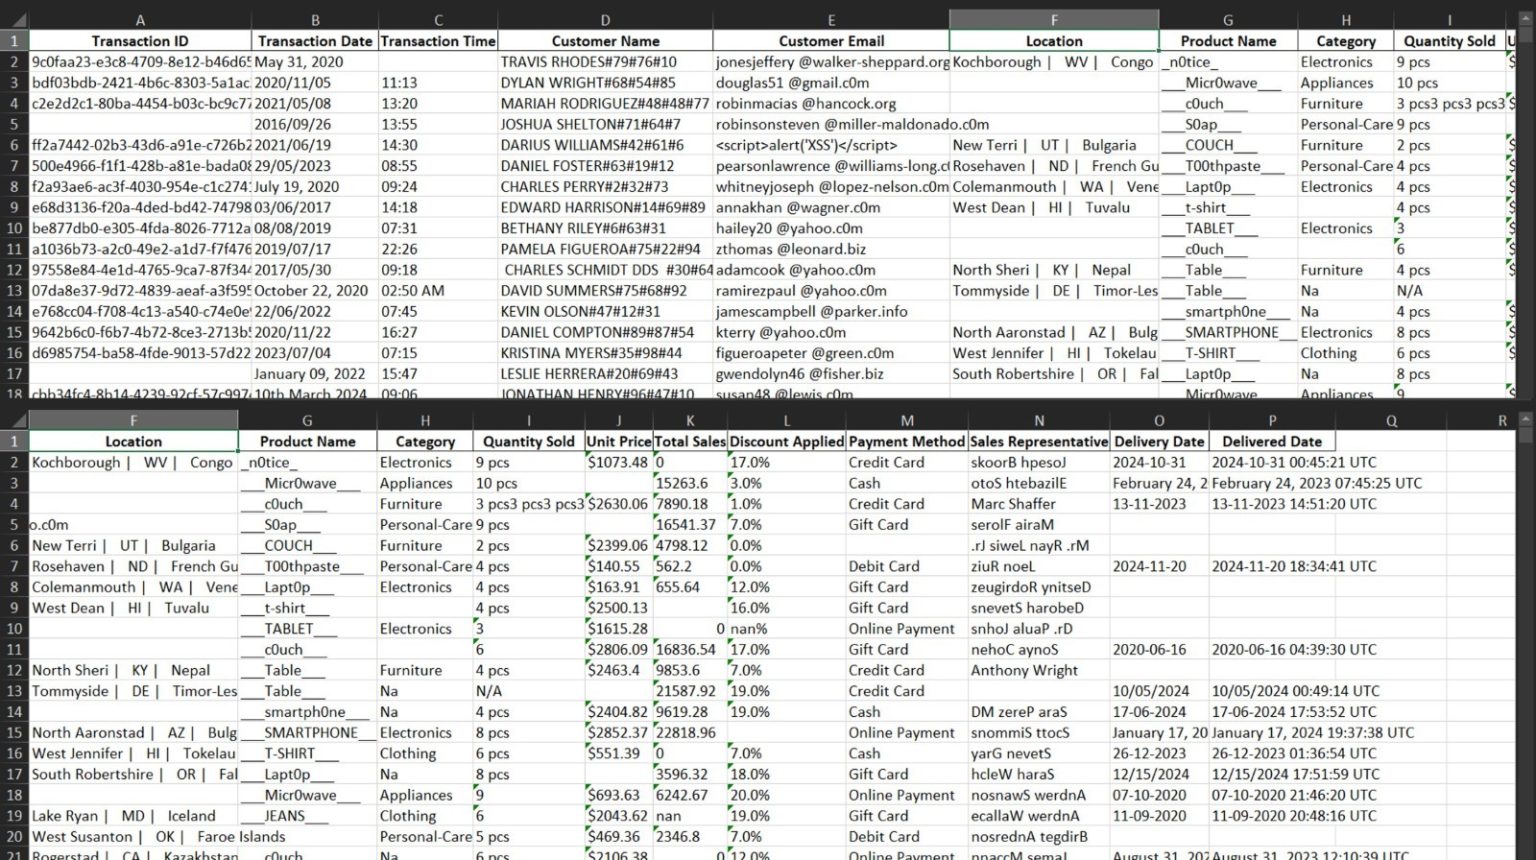This screenshot has height=860, width=1536.
Task: Click the Discount Applied header cell
Action: tap(786, 441)
